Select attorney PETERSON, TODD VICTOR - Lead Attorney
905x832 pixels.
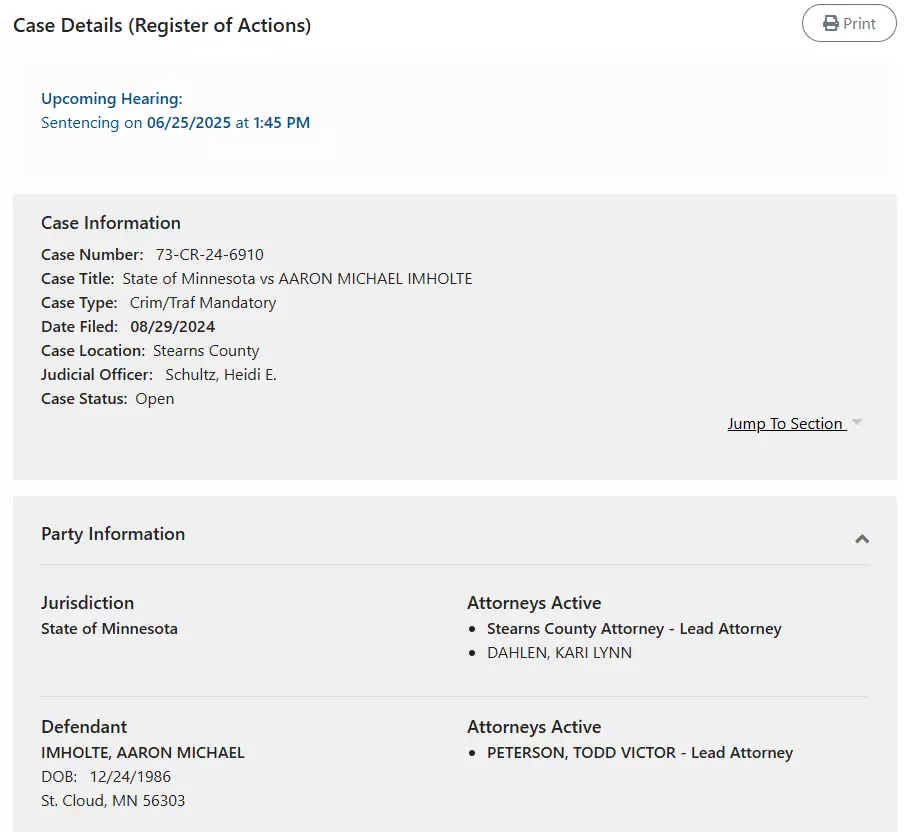pos(640,753)
